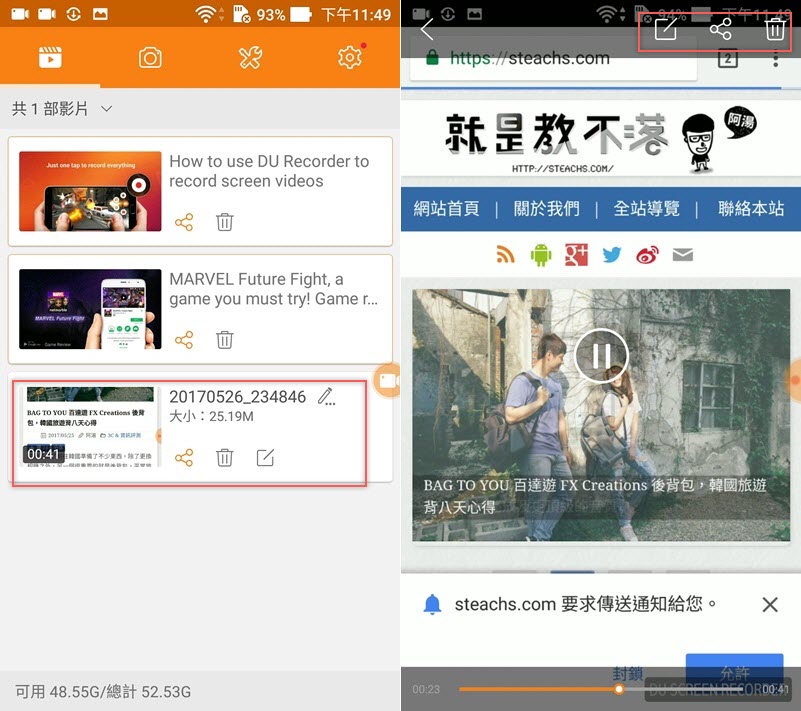Click the 封鎖 block button
Screen dimensions: 801x711
pyautogui.click(x=627, y=674)
